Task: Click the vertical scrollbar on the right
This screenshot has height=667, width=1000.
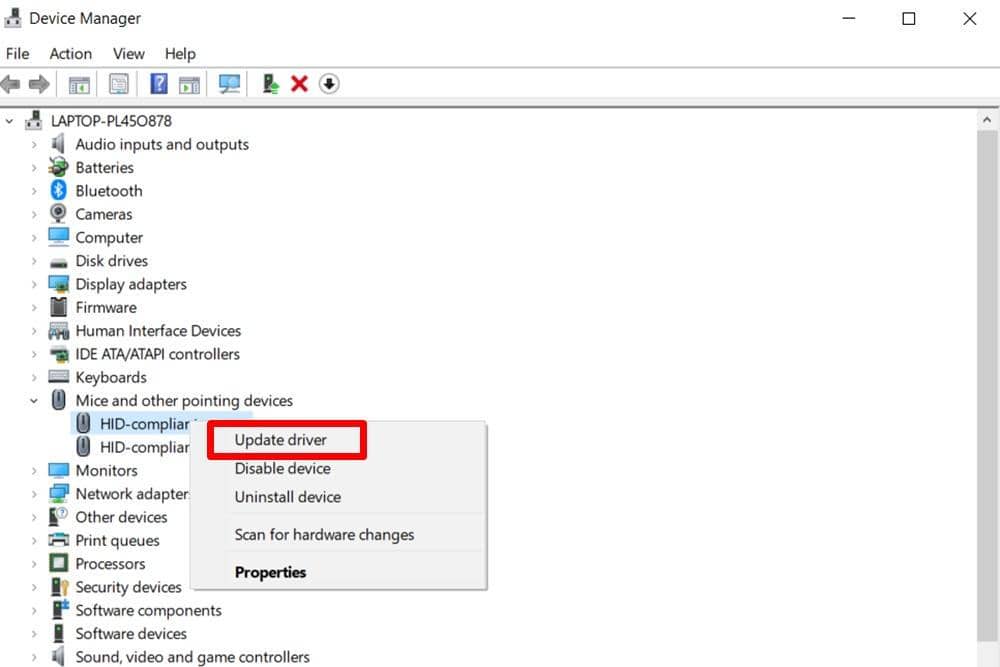Action: click(x=987, y=380)
